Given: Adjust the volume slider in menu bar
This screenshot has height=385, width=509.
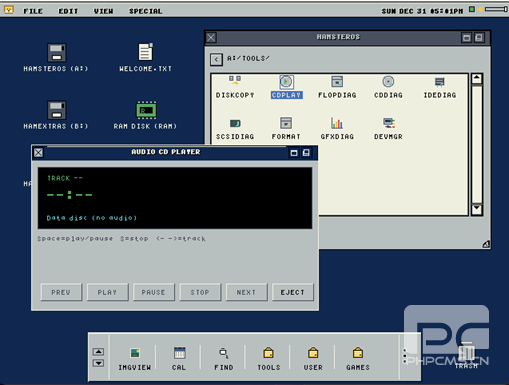Looking at the screenshot, I should tap(496, 9).
